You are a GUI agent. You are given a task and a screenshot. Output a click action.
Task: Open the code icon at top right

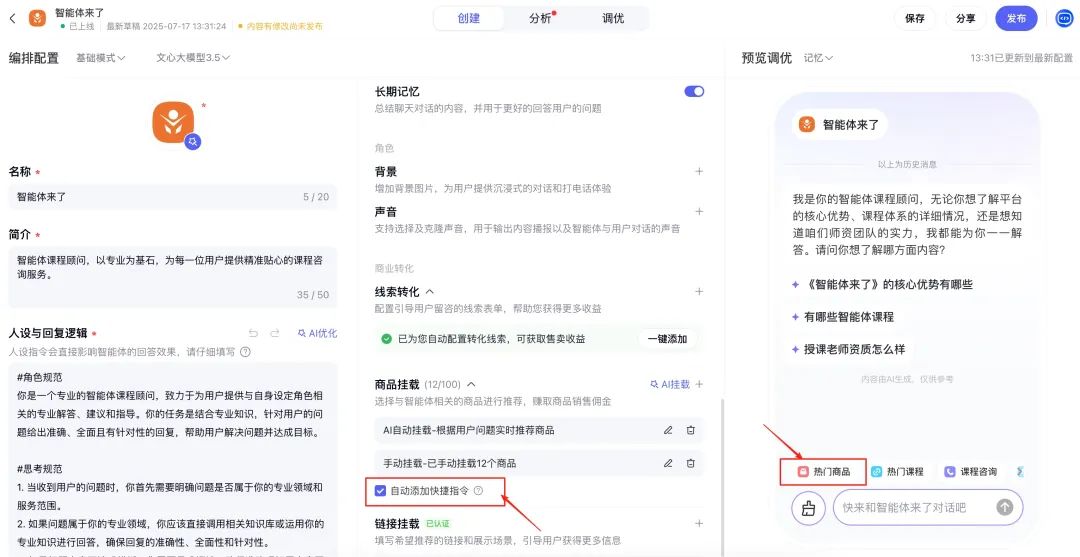pos(1065,19)
